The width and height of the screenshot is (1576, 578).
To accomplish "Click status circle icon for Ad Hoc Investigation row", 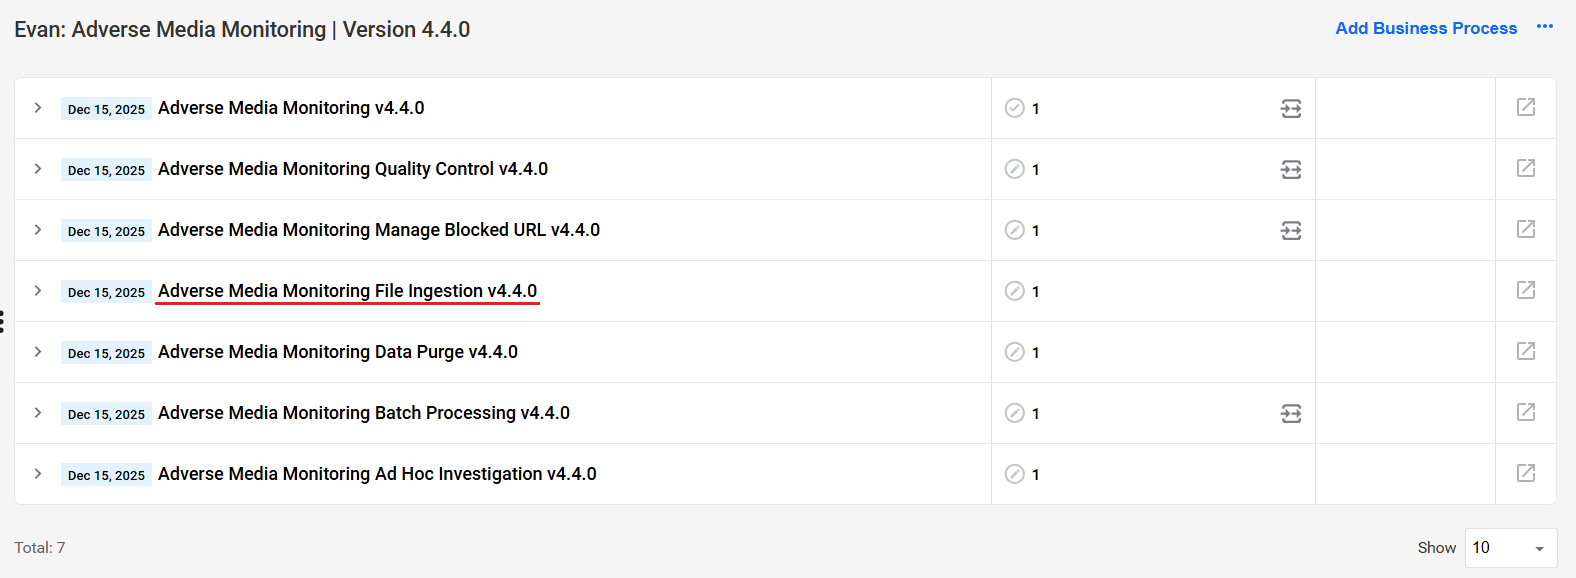I will tap(1014, 474).
